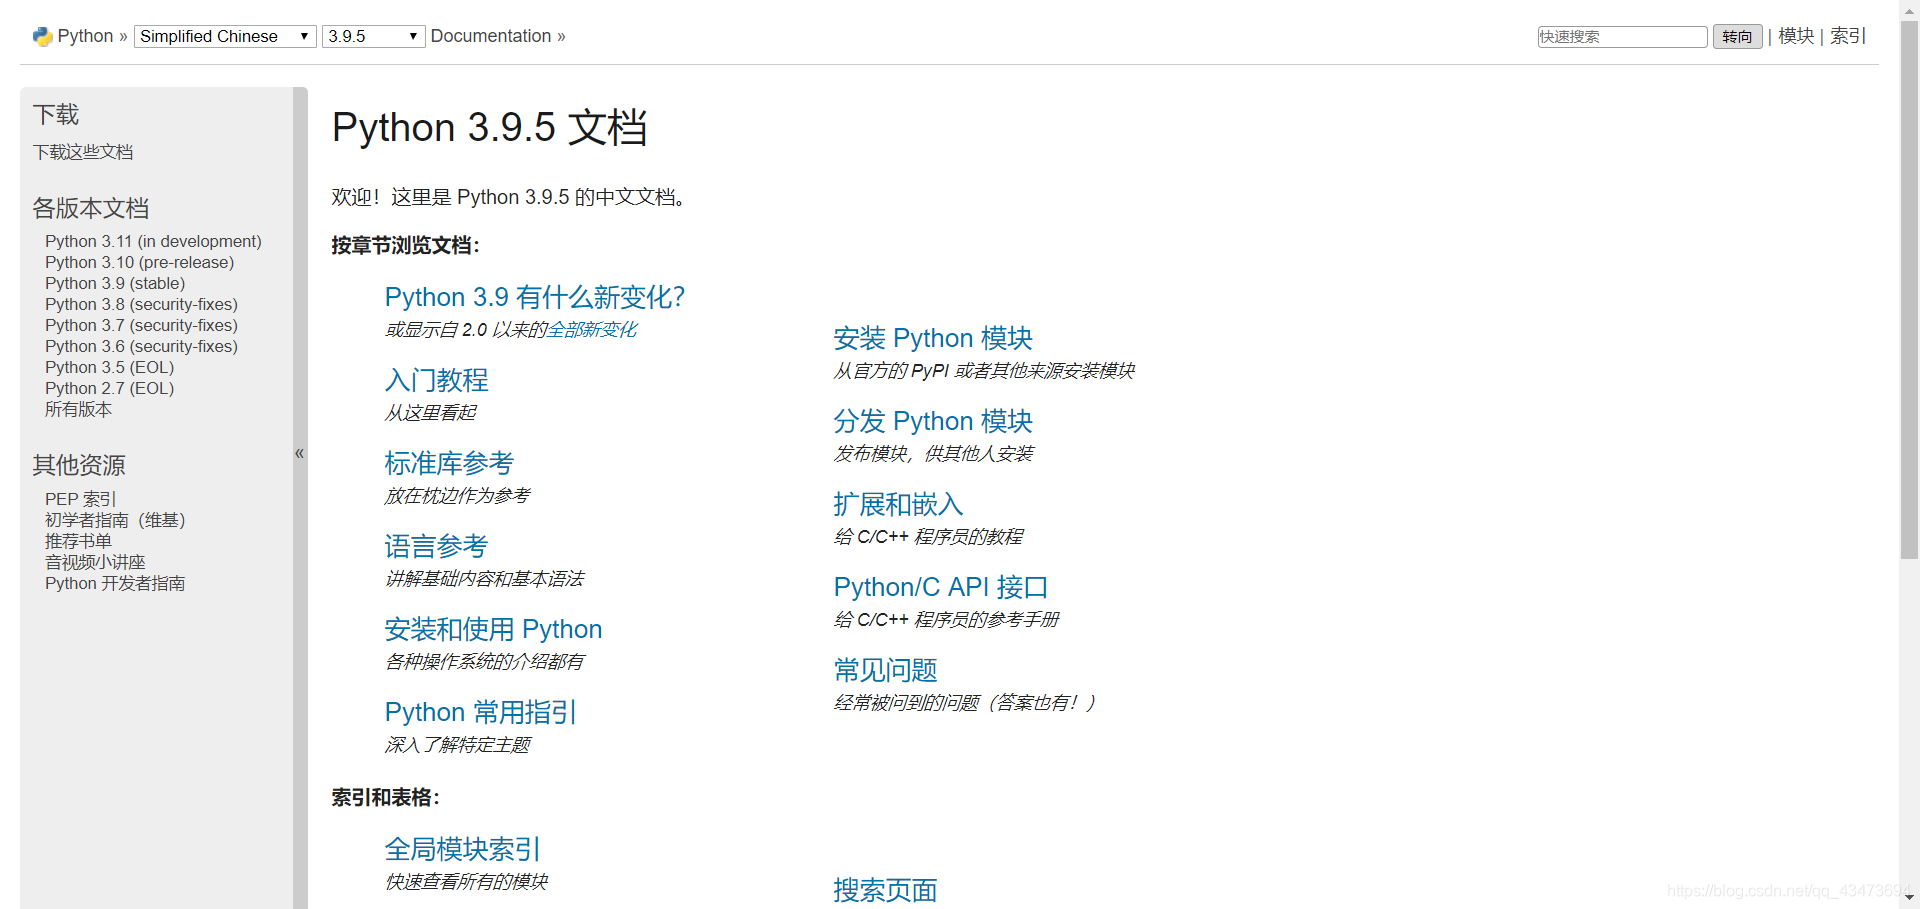Click the 其他资源 sidebar heading
The height and width of the screenshot is (909, 1920).
(x=79, y=465)
